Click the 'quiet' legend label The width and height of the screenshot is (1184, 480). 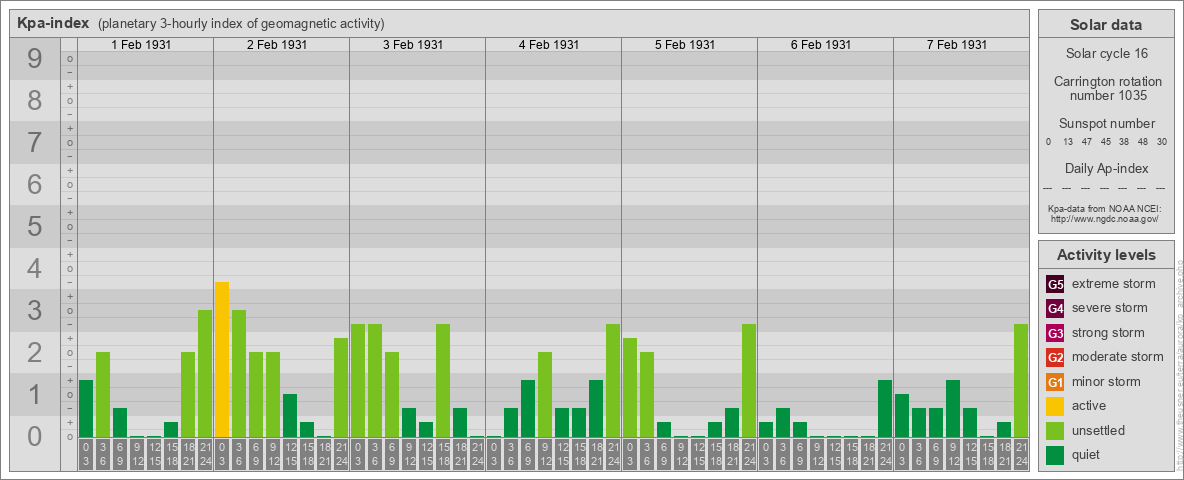[1088, 454]
